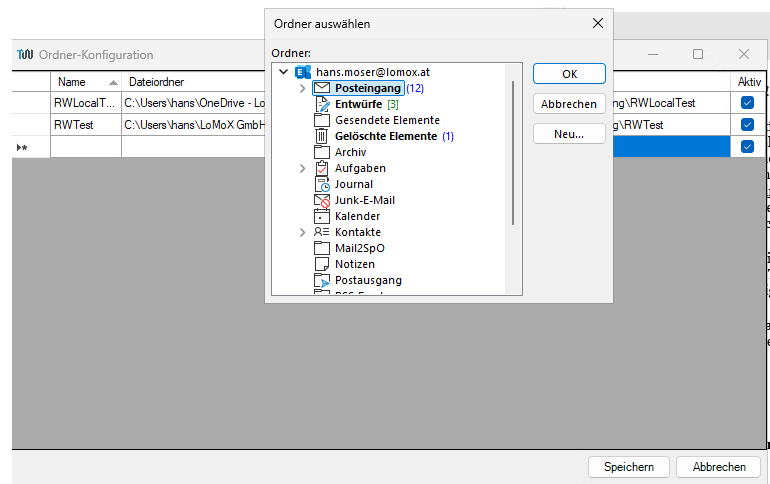Select the Journal folder label

tap(354, 184)
